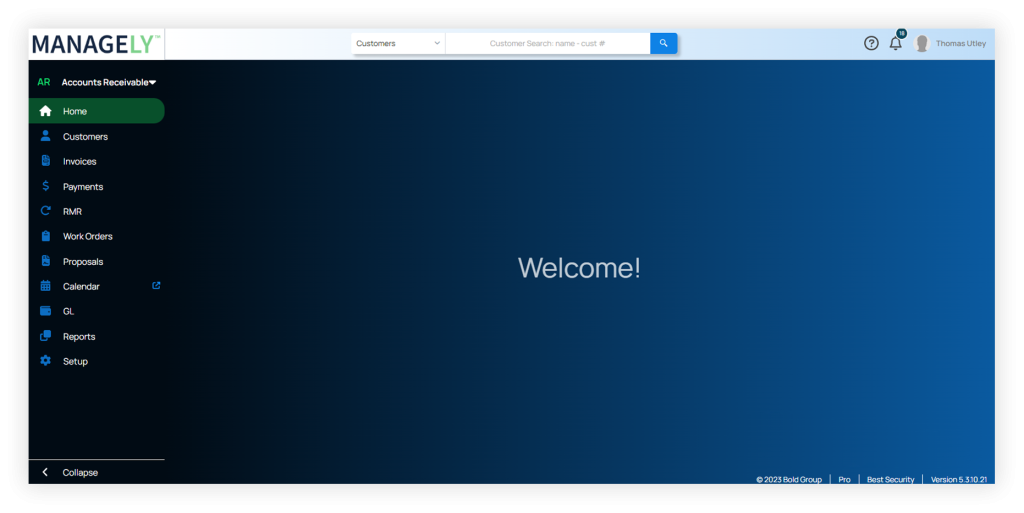Open Thomas Utley user profile menu
This screenshot has width=1024, height=513.
[951, 43]
